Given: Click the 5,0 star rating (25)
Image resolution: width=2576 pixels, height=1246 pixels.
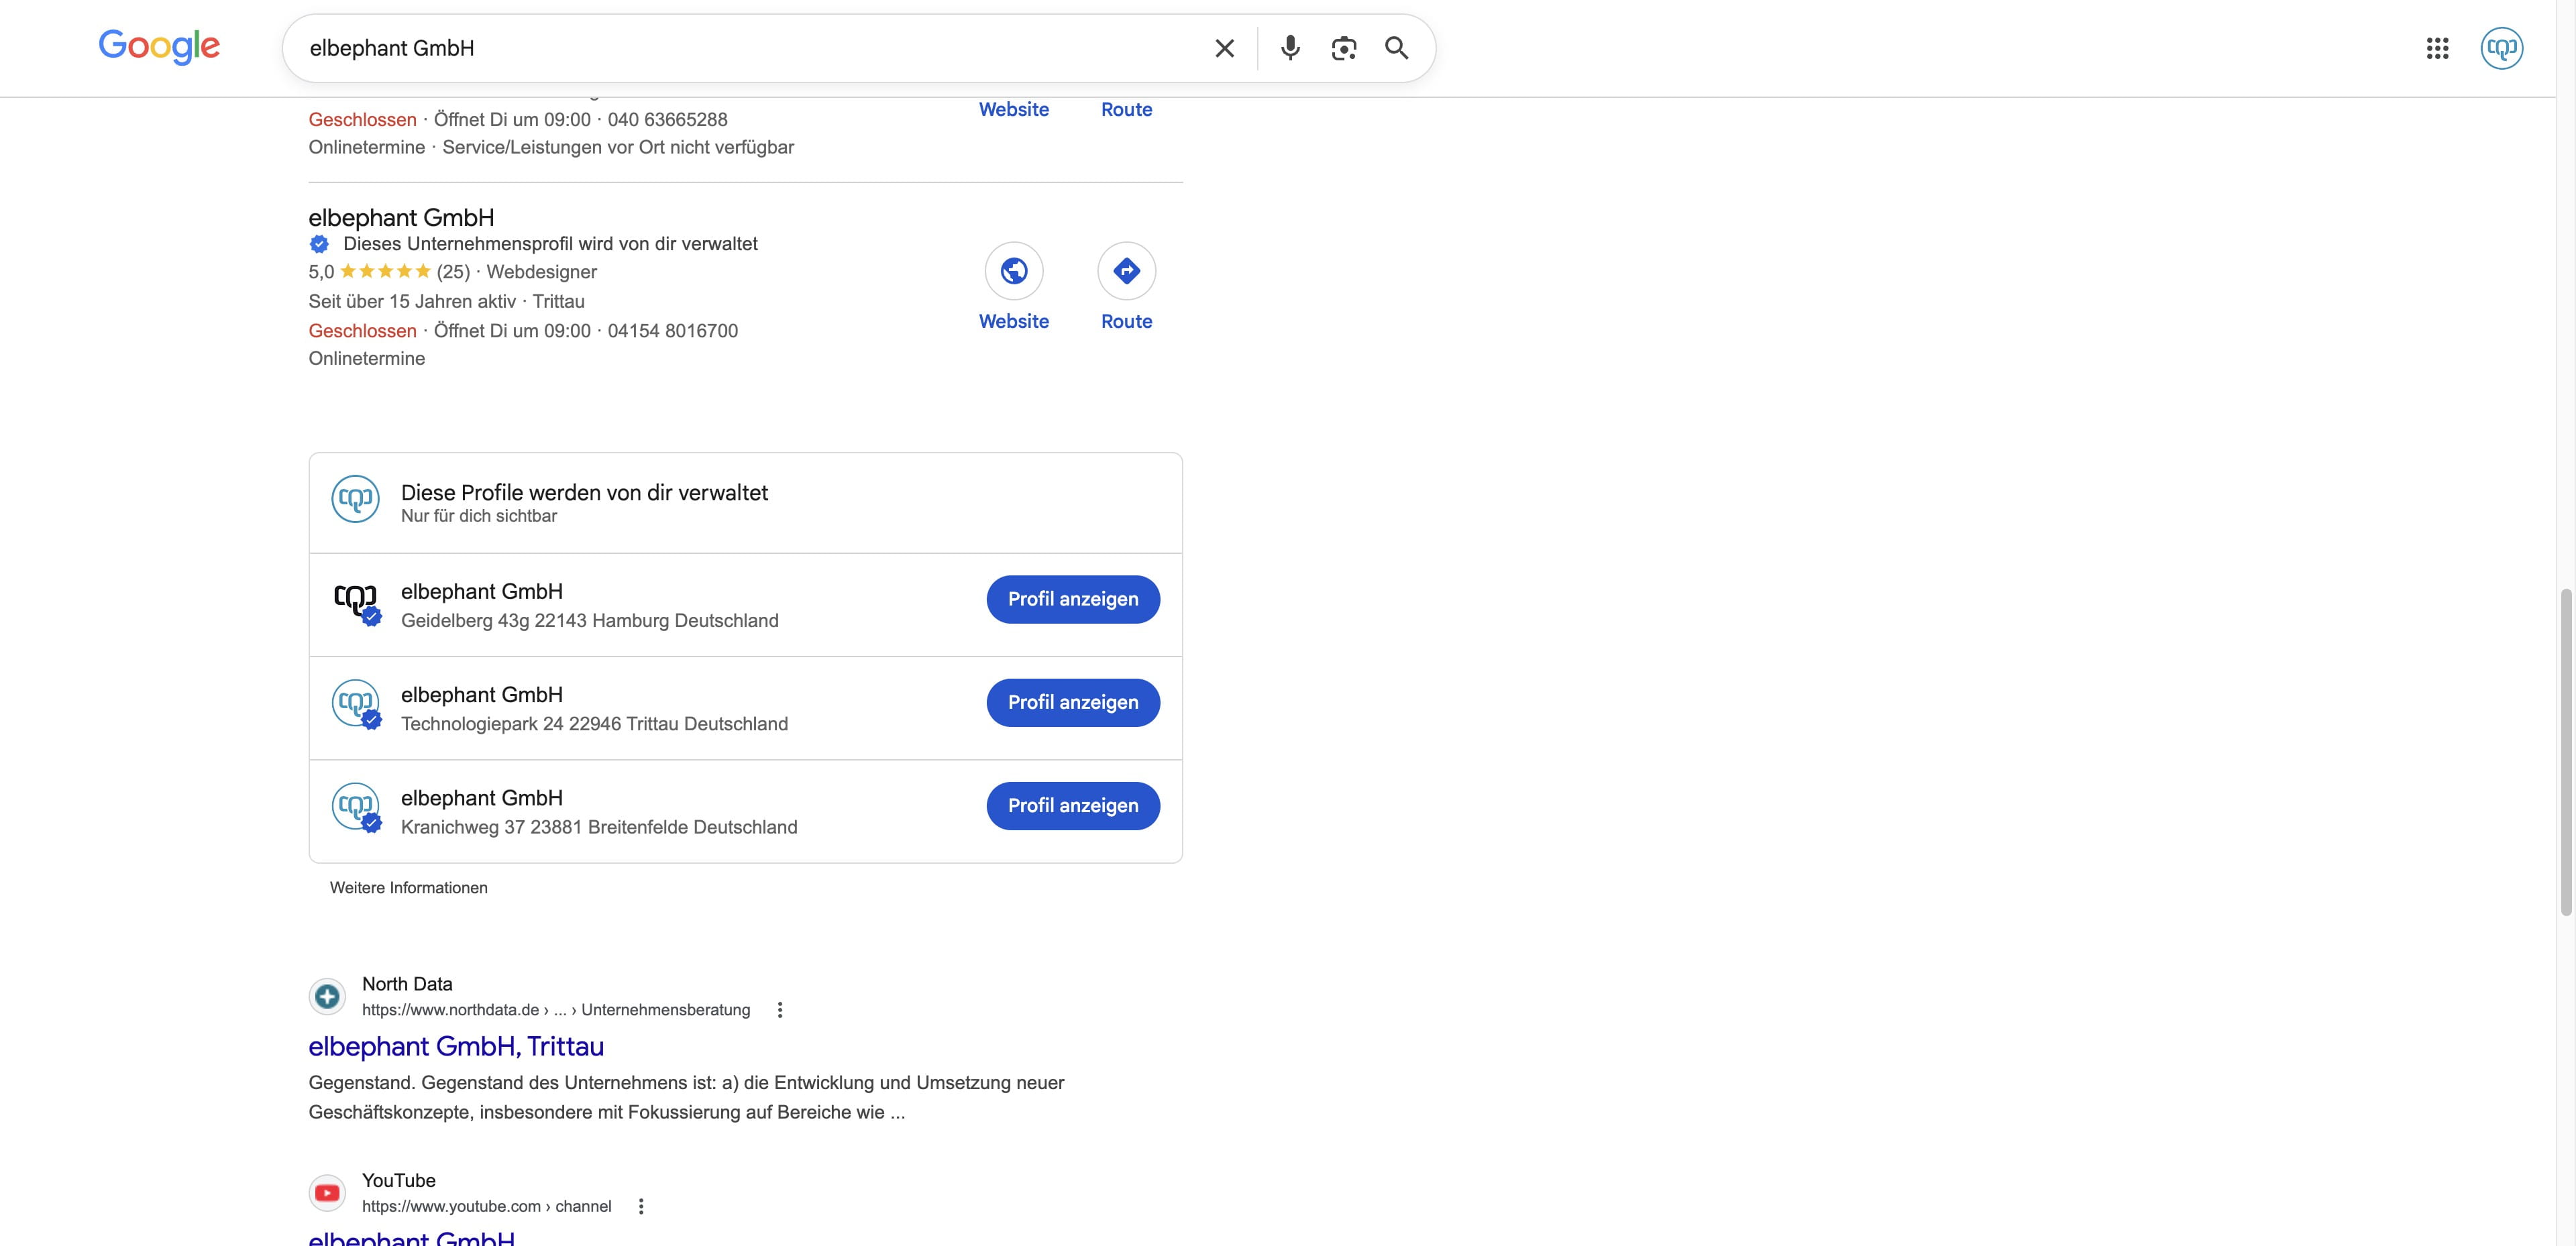Looking at the screenshot, I should [389, 272].
